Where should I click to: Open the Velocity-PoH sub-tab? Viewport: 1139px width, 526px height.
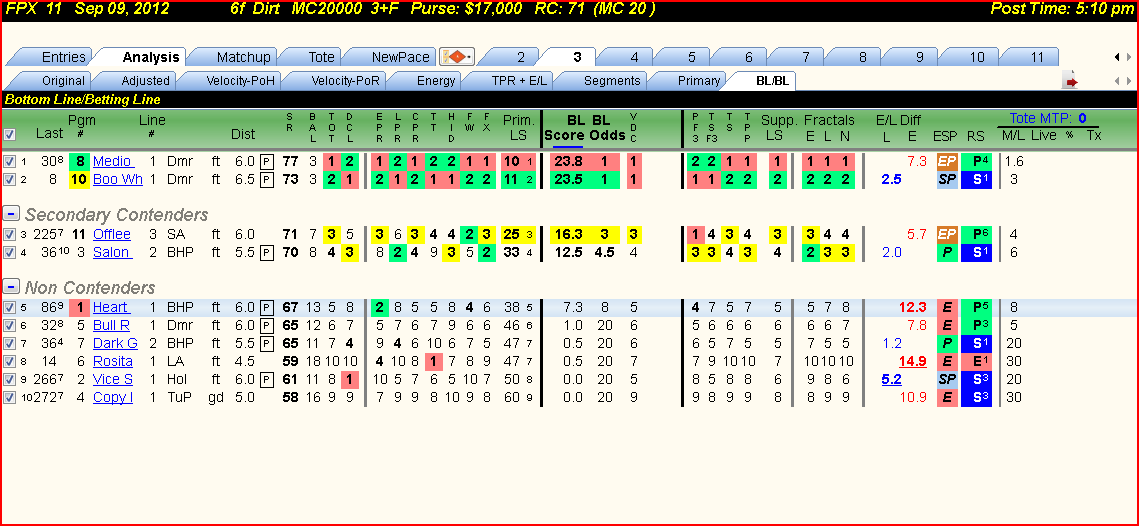tap(240, 81)
